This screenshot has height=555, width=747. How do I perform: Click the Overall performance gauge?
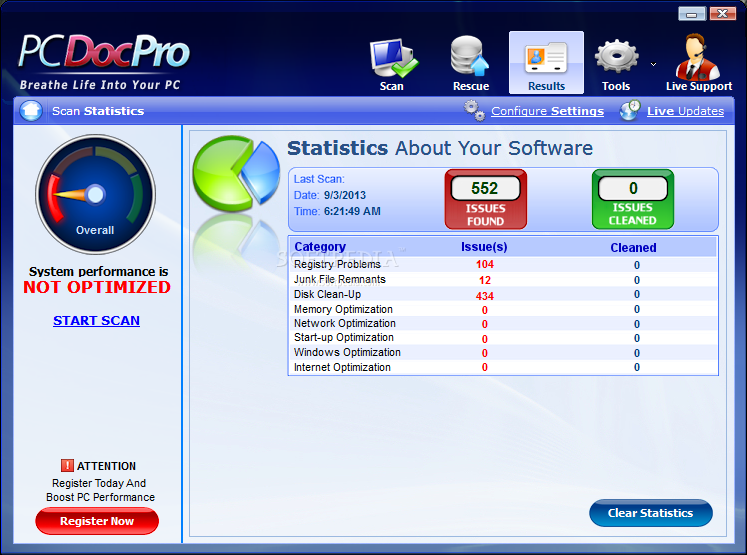96,194
